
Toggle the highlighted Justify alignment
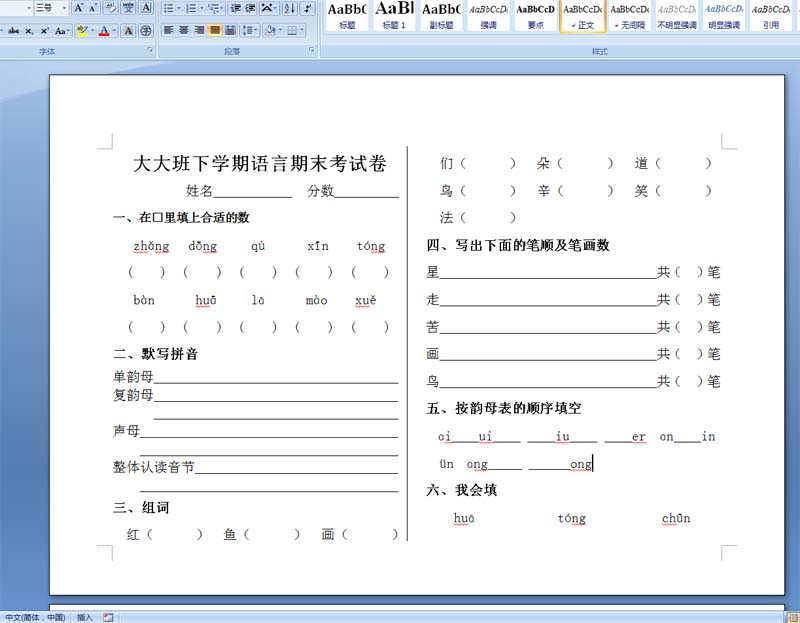(215, 31)
